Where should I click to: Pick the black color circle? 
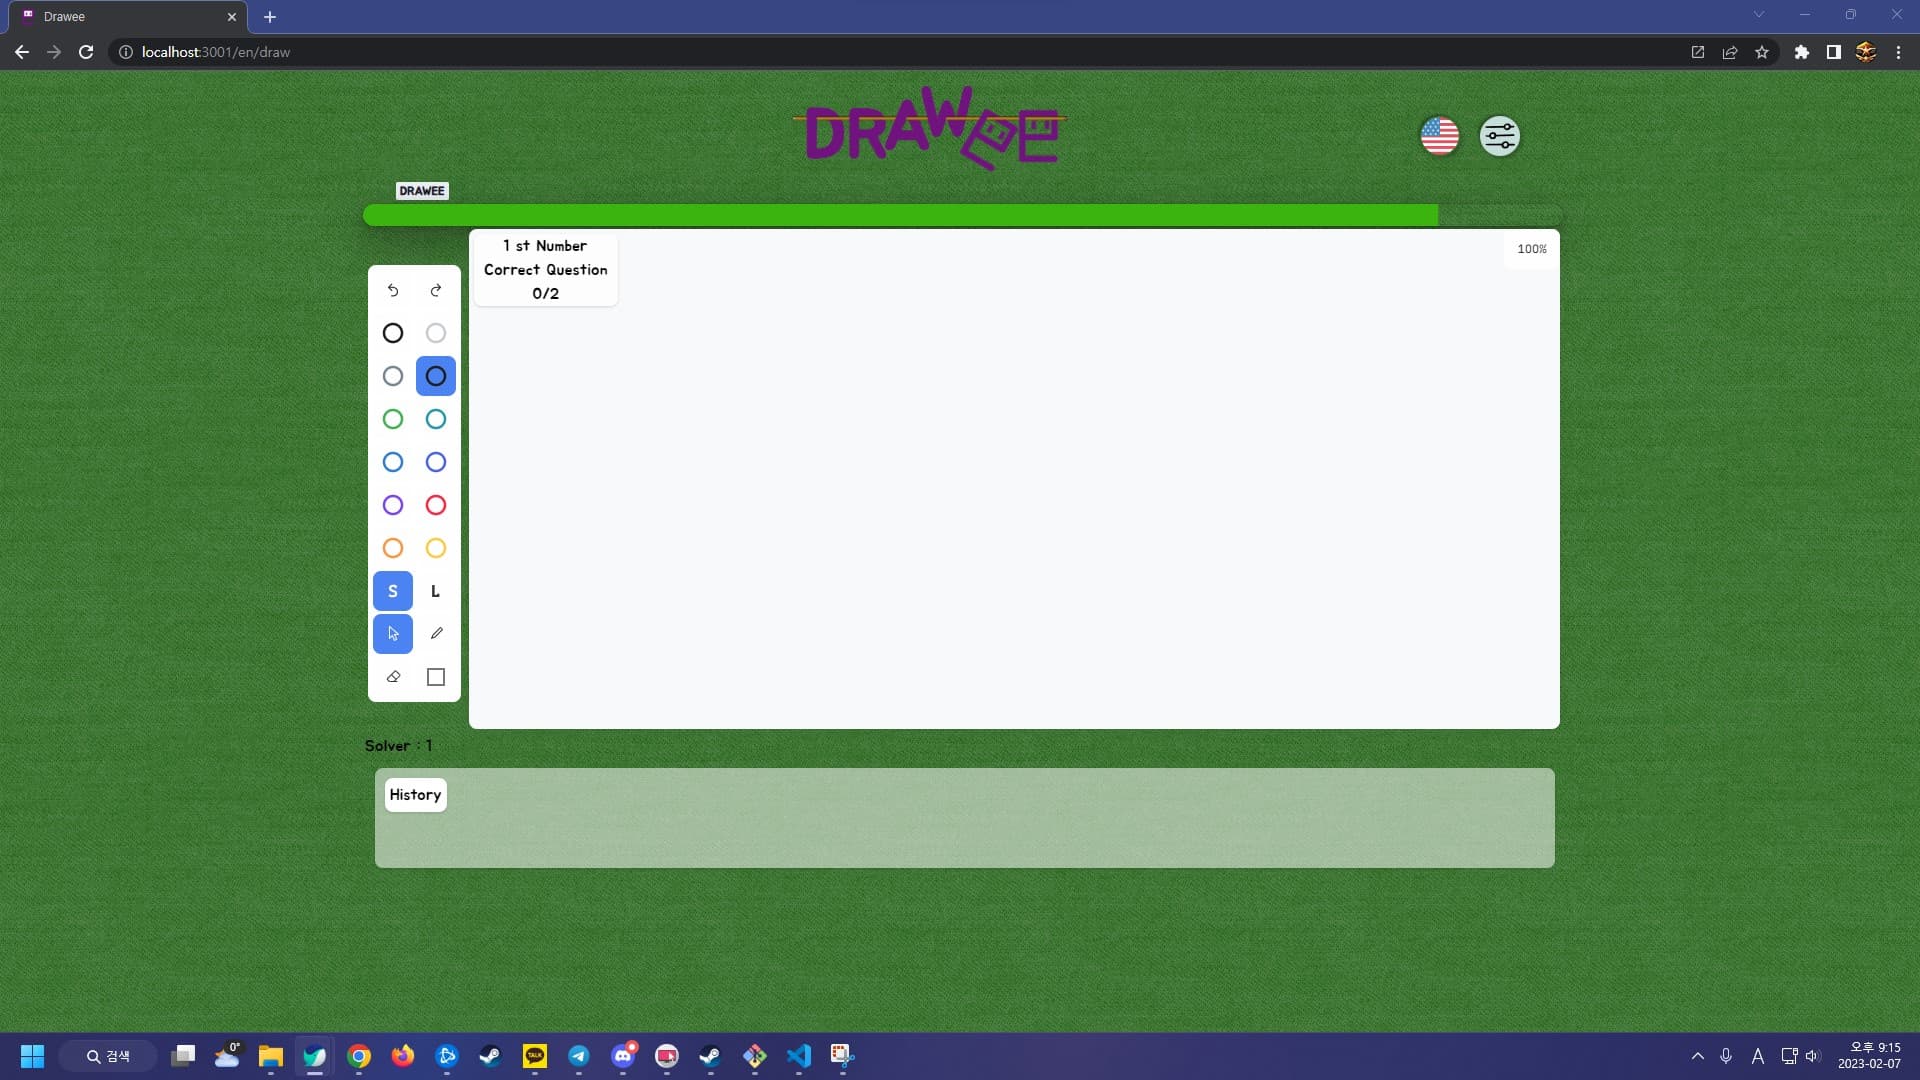point(393,333)
